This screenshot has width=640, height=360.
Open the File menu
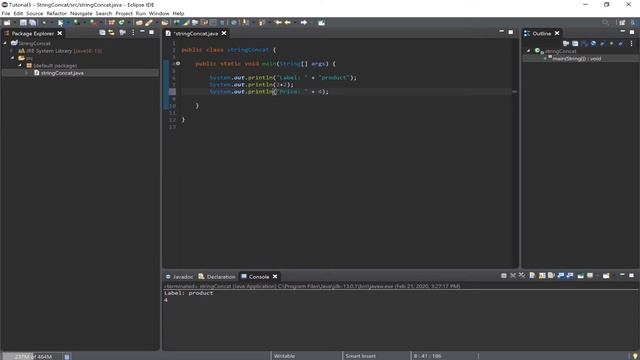(x=6, y=13)
